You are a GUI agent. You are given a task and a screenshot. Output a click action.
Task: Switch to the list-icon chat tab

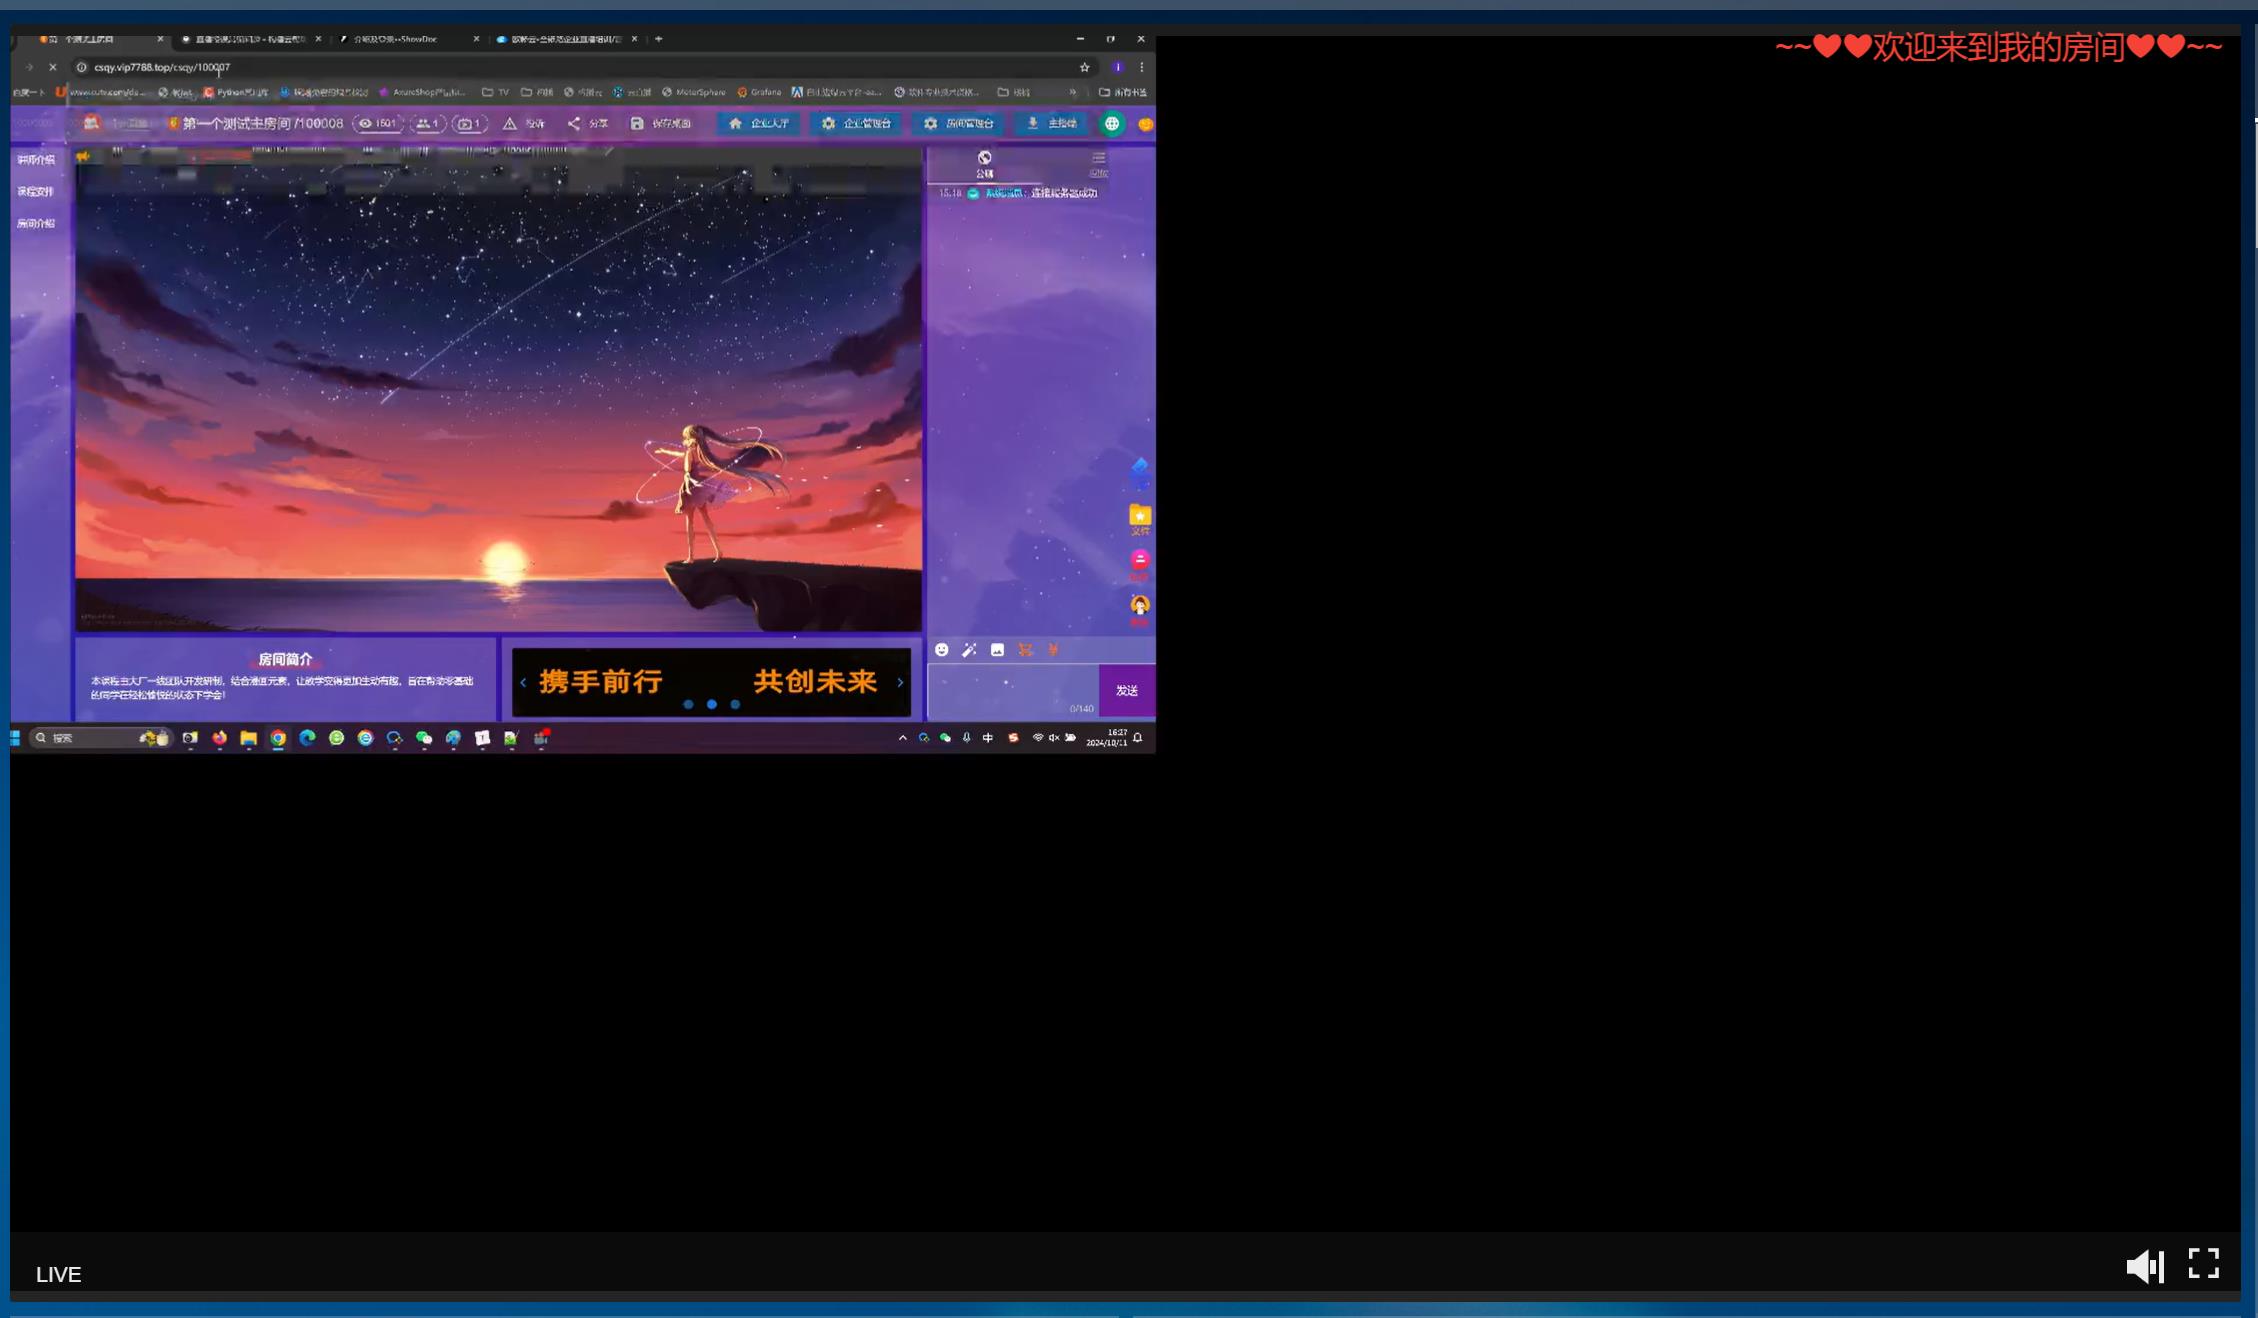pos(1098,164)
